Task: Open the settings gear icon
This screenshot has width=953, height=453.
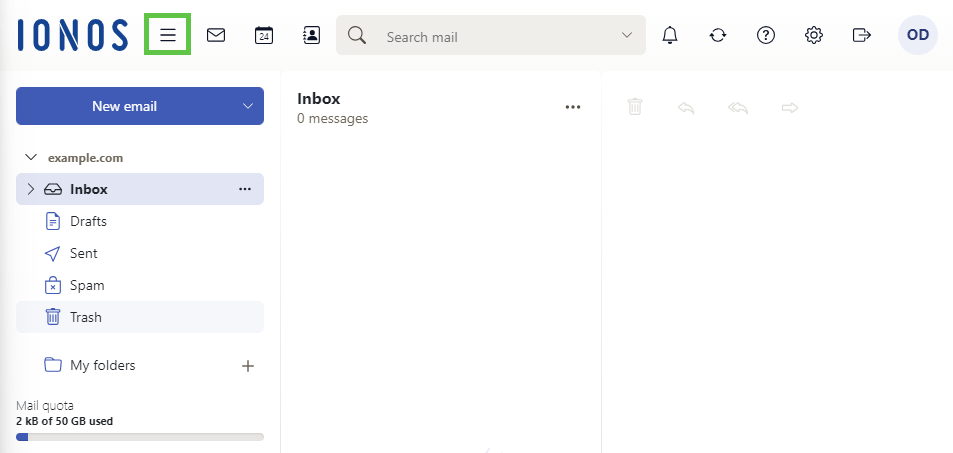Action: pyautogui.click(x=814, y=35)
